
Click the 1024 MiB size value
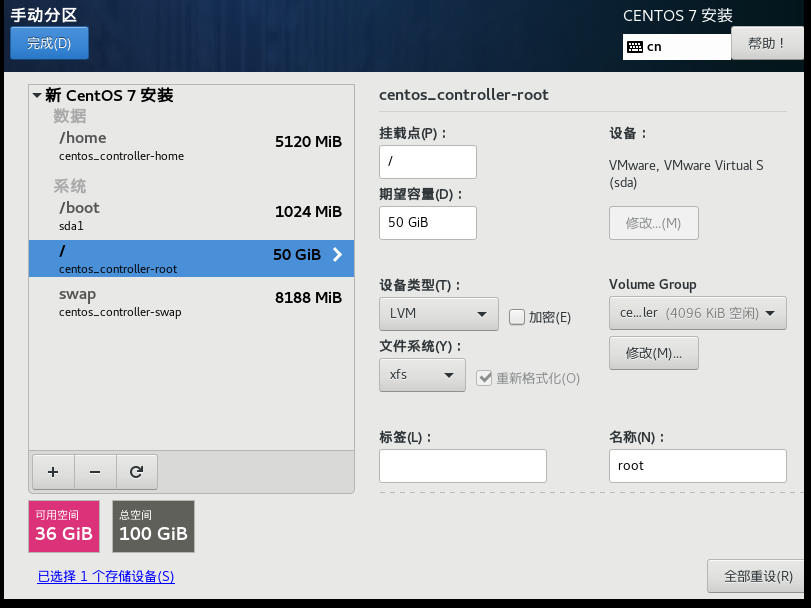point(308,212)
